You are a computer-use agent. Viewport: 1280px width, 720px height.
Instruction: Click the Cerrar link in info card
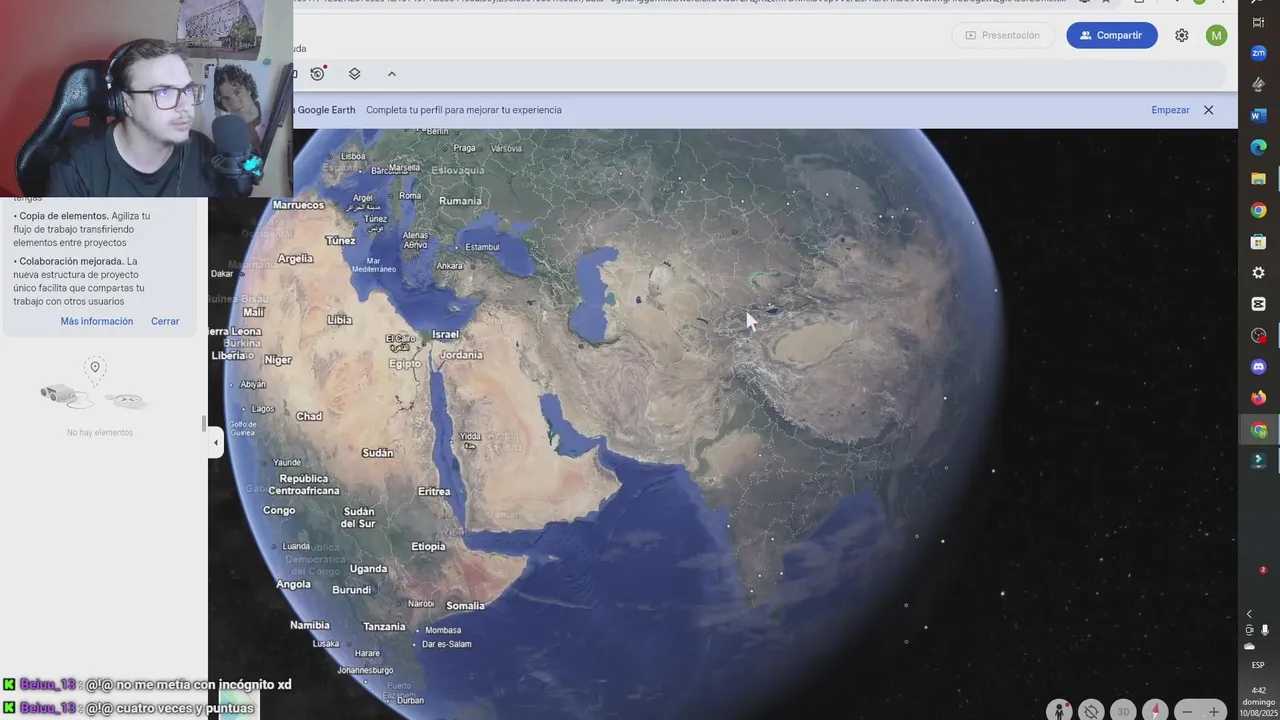[165, 321]
